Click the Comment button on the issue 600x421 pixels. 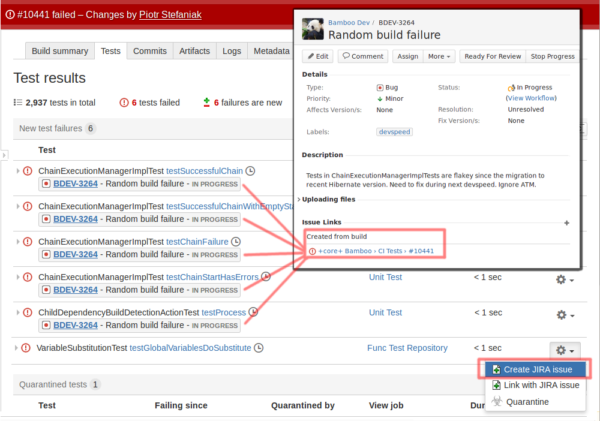363,57
